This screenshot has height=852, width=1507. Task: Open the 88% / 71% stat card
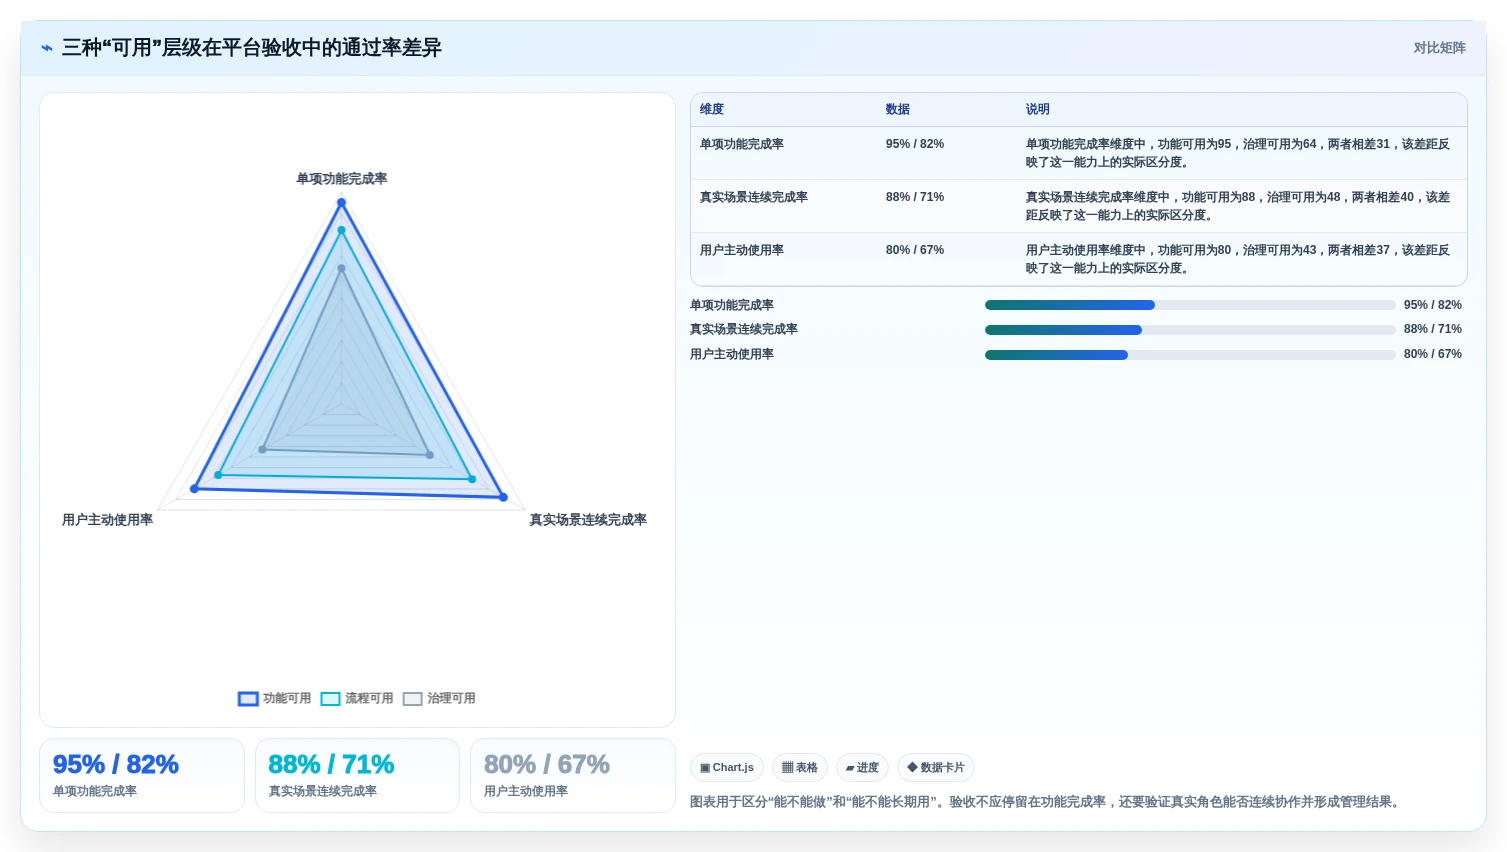[x=357, y=775]
